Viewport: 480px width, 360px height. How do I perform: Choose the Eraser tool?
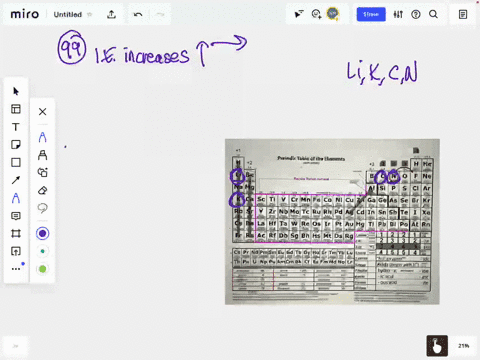tap(42, 190)
